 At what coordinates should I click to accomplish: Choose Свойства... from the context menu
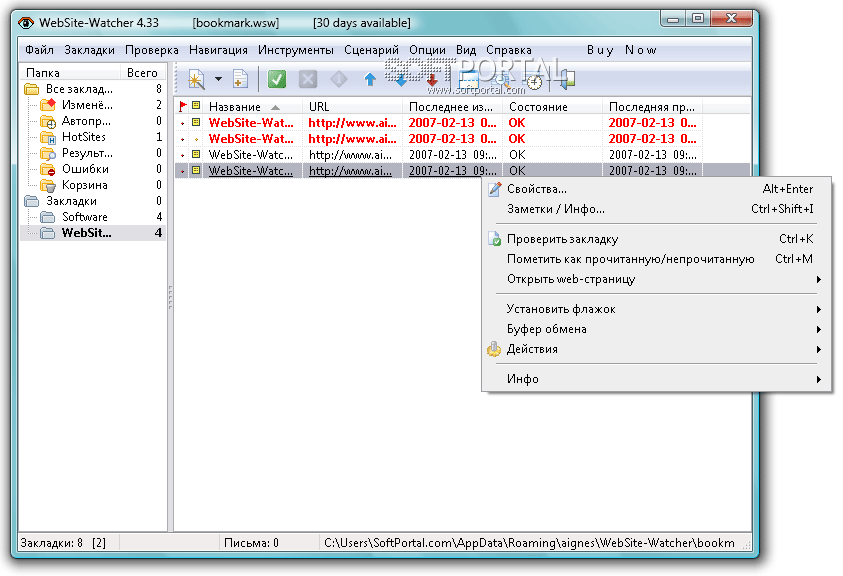656,189
